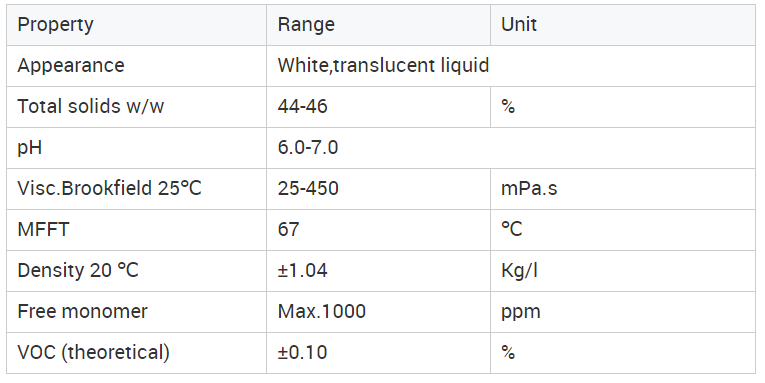The height and width of the screenshot is (383, 765).
Task: Click the MFFT value 67
Action: click(288, 229)
